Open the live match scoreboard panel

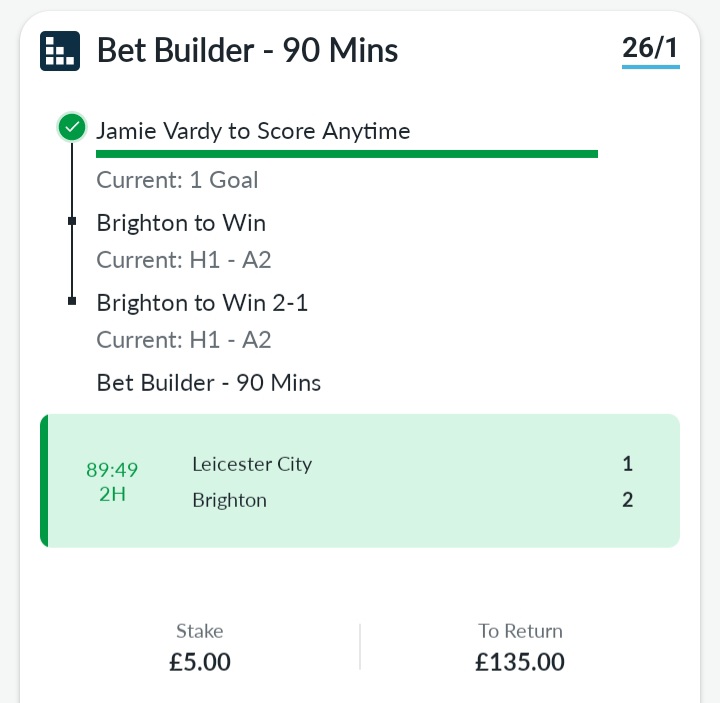(x=360, y=481)
